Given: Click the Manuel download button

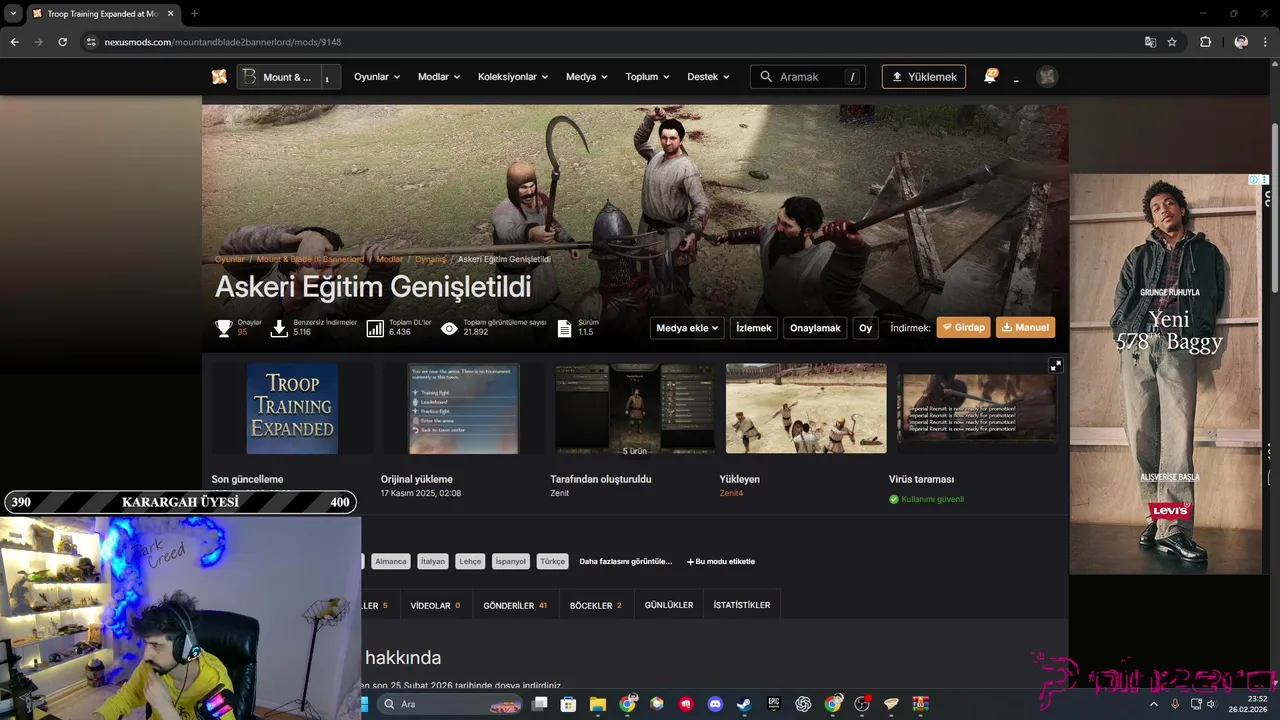Looking at the screenshot, I should point(1025,328).
